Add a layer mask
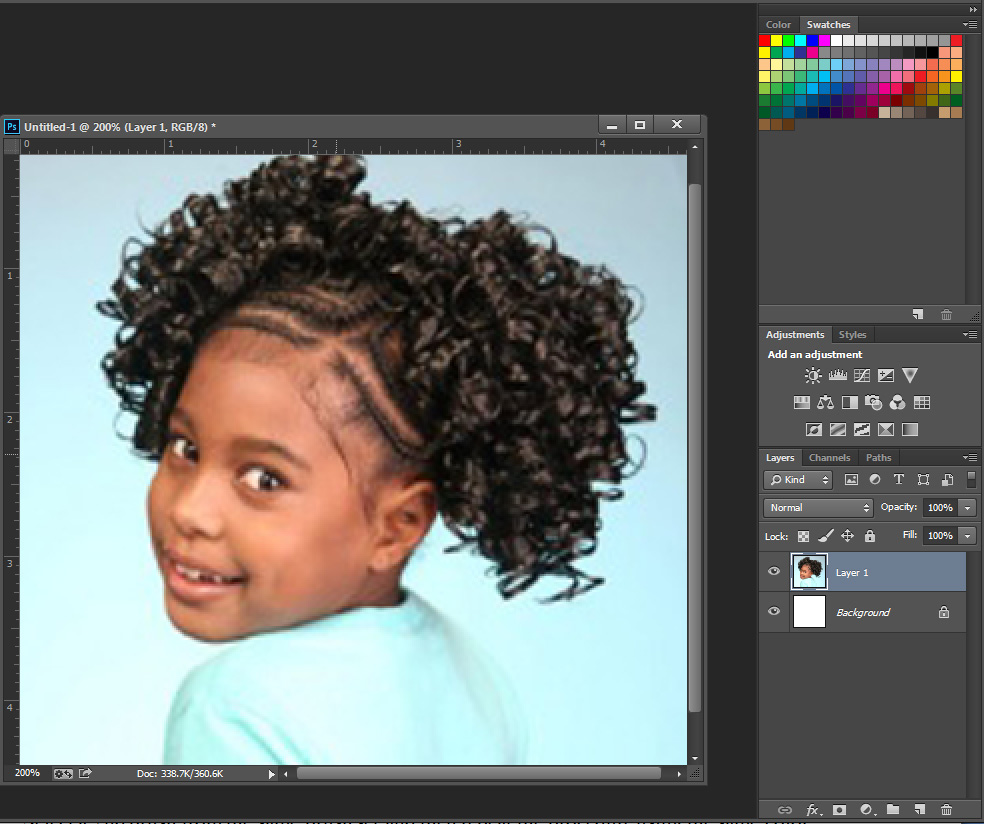The width and height of the screenshot is (984, 824). point(839,810)
